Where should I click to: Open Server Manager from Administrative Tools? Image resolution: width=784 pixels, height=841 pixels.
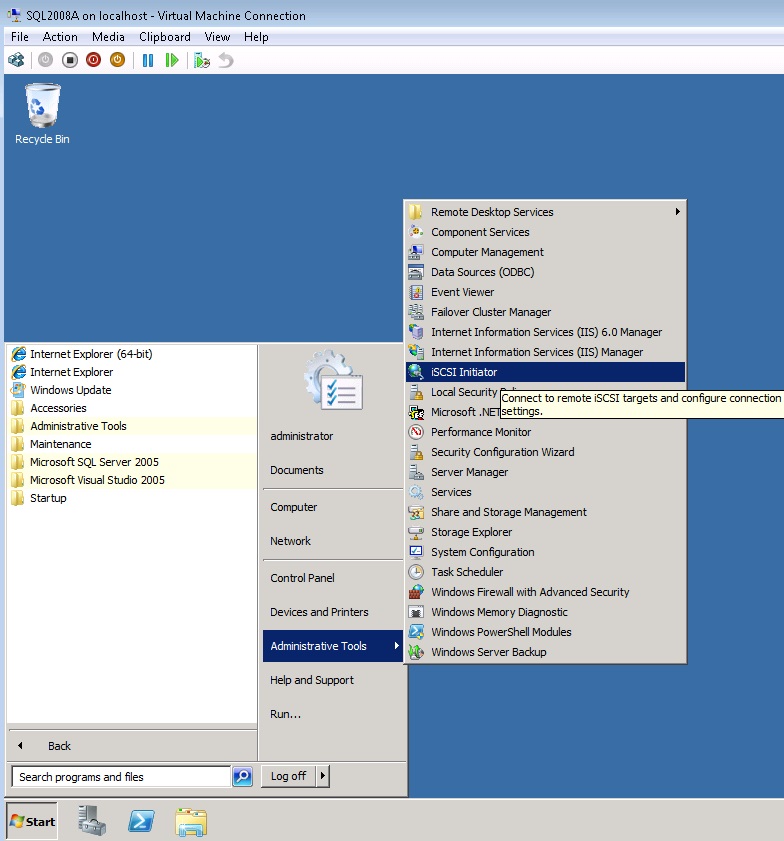(x=545, y=472)
